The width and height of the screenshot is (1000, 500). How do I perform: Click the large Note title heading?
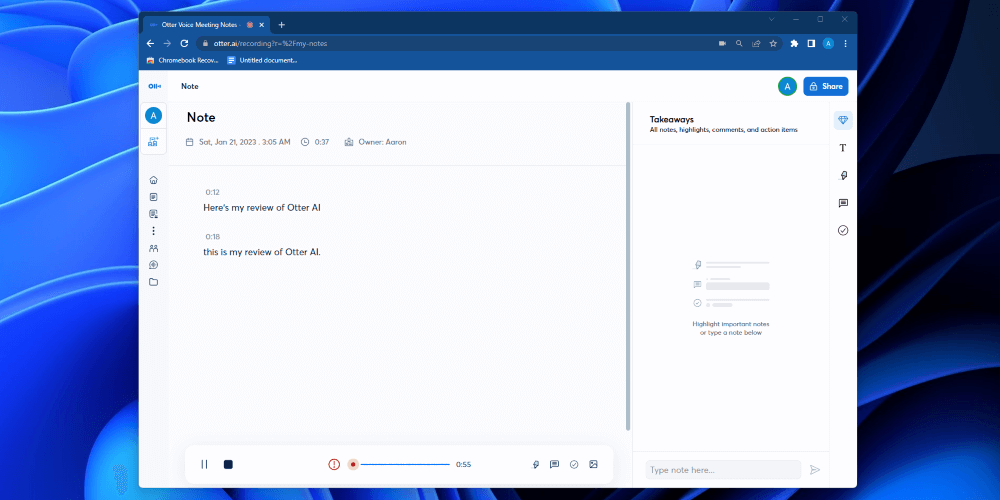pos(201,117)
